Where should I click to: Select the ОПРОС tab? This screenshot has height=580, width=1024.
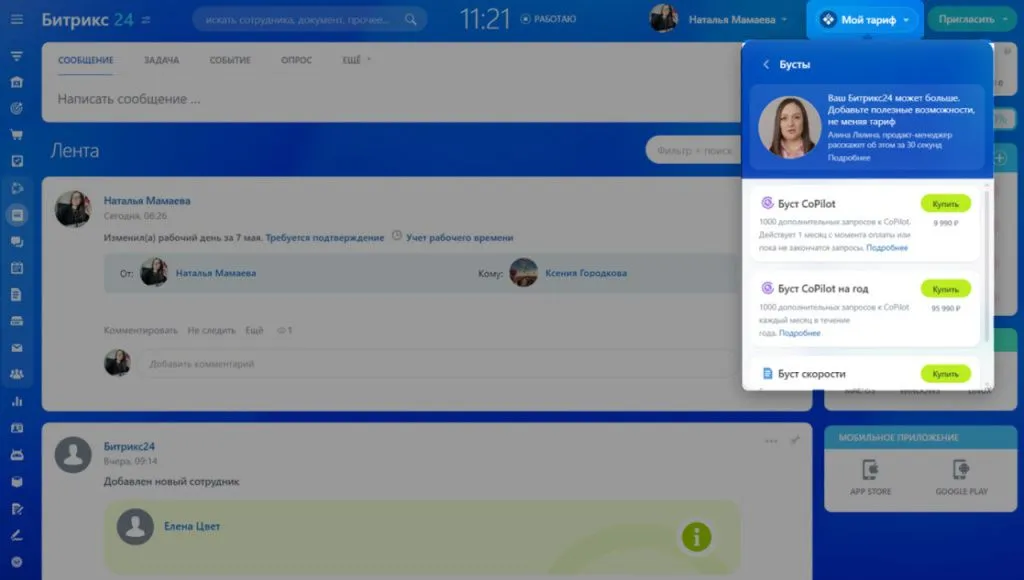(296, 60)
